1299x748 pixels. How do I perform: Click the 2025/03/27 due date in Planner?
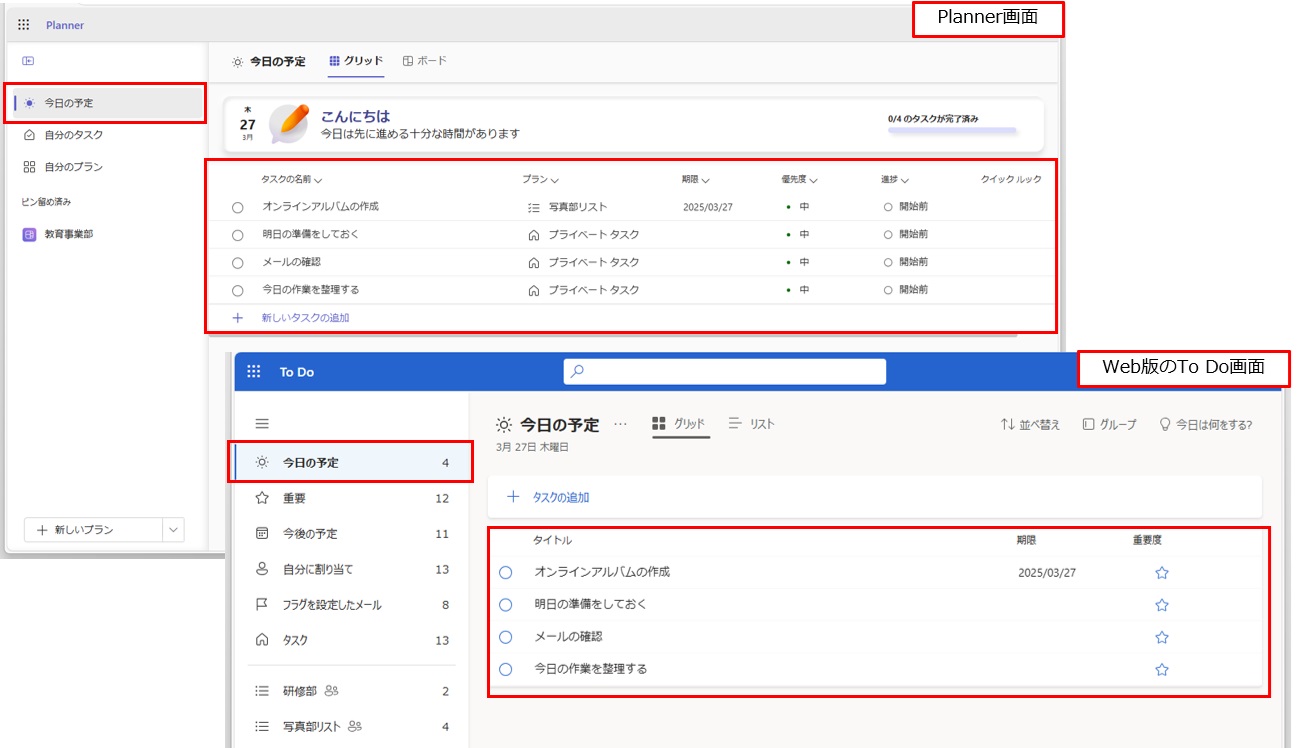pos(707,207)
